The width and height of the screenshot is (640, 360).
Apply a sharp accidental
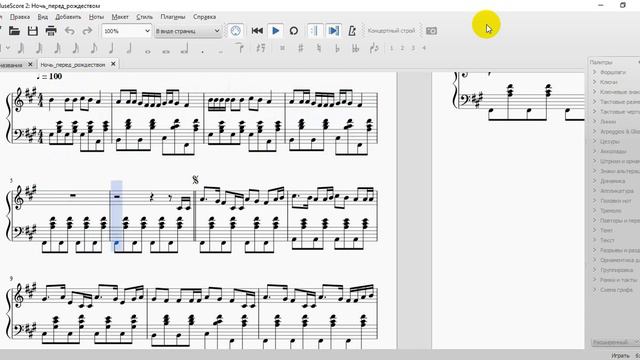(x=301, y=48)
